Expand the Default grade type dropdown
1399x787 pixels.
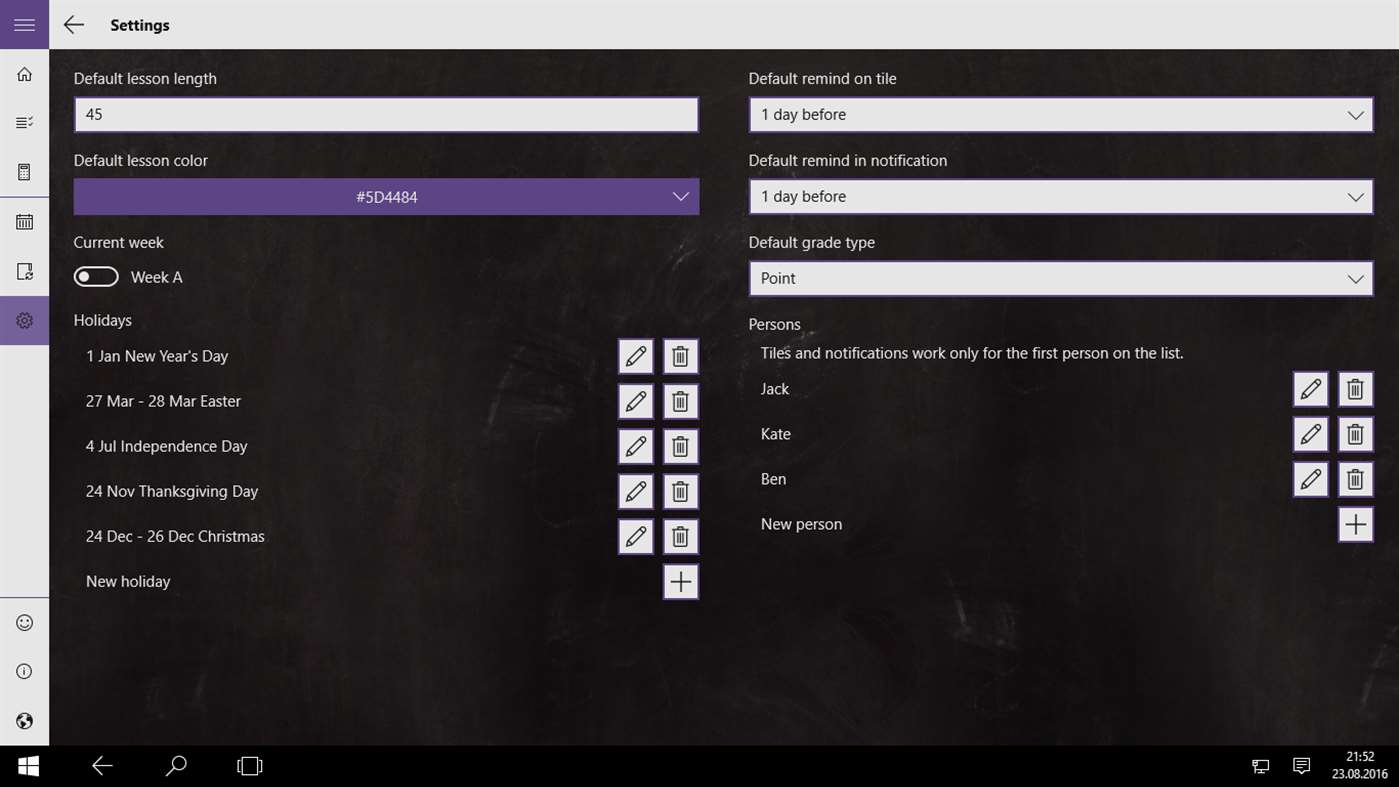coord(1061,278)
